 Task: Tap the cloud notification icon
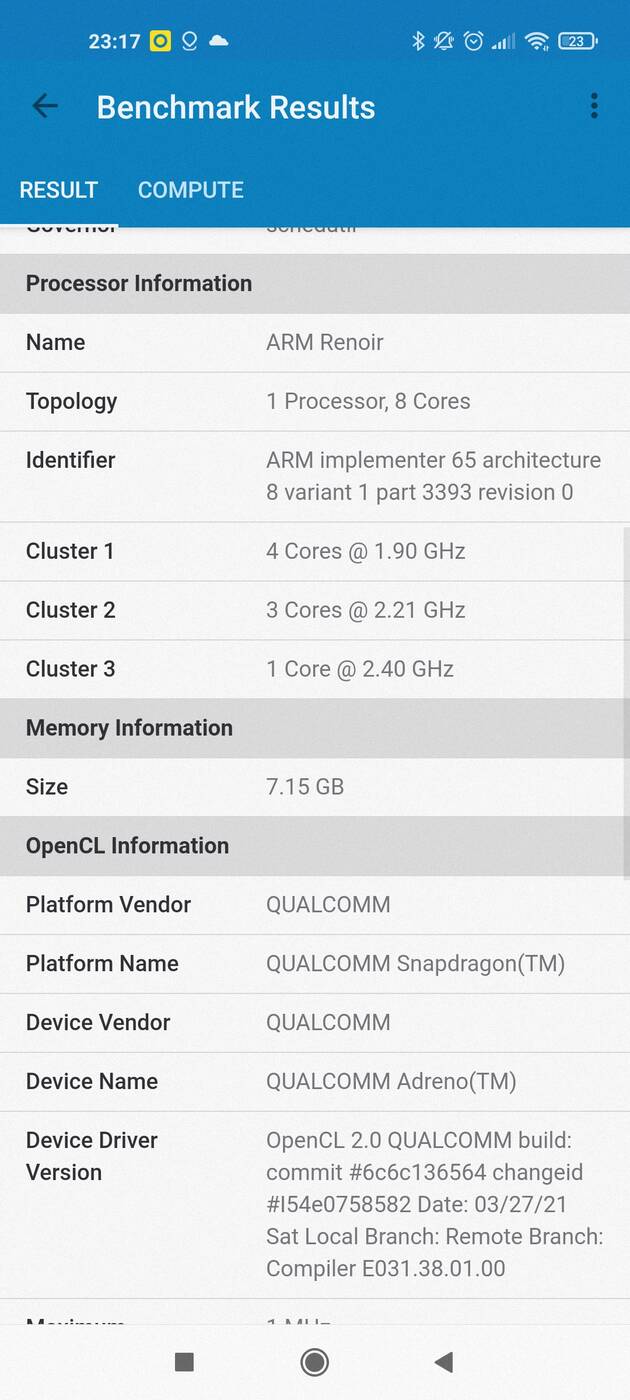point(218,41)
